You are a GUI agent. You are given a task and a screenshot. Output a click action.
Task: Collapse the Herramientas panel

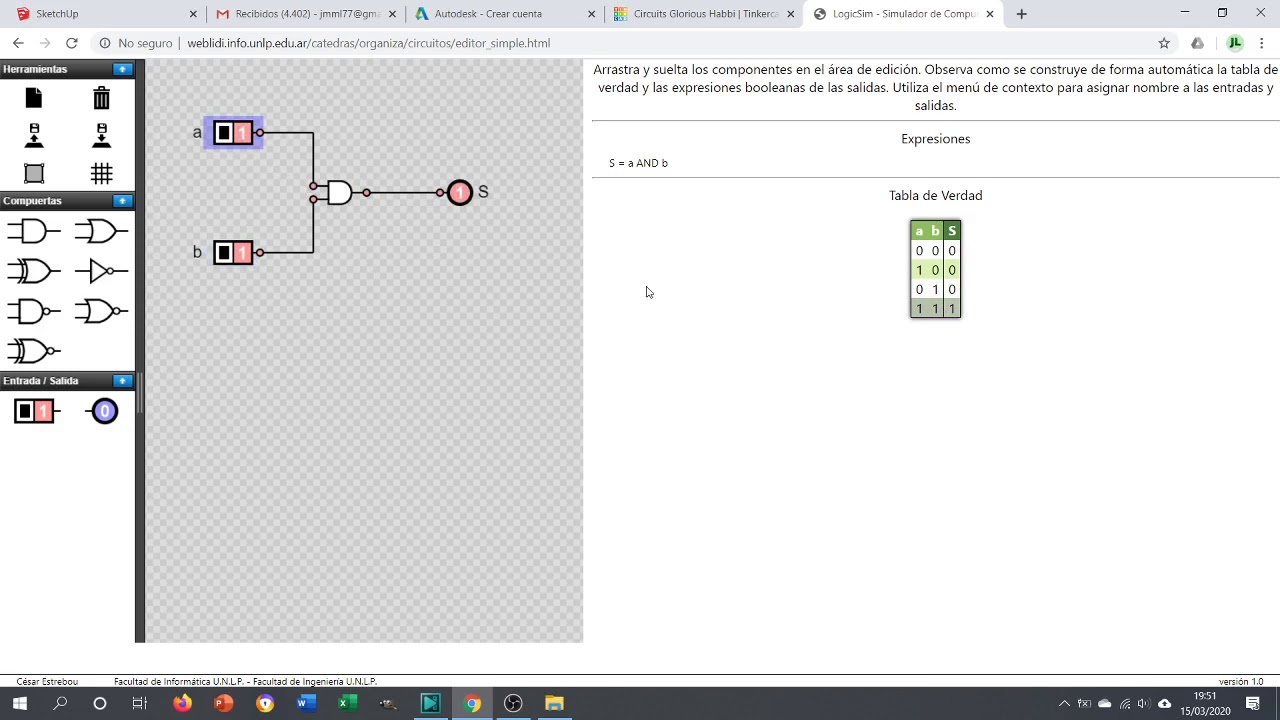(122, 69)
